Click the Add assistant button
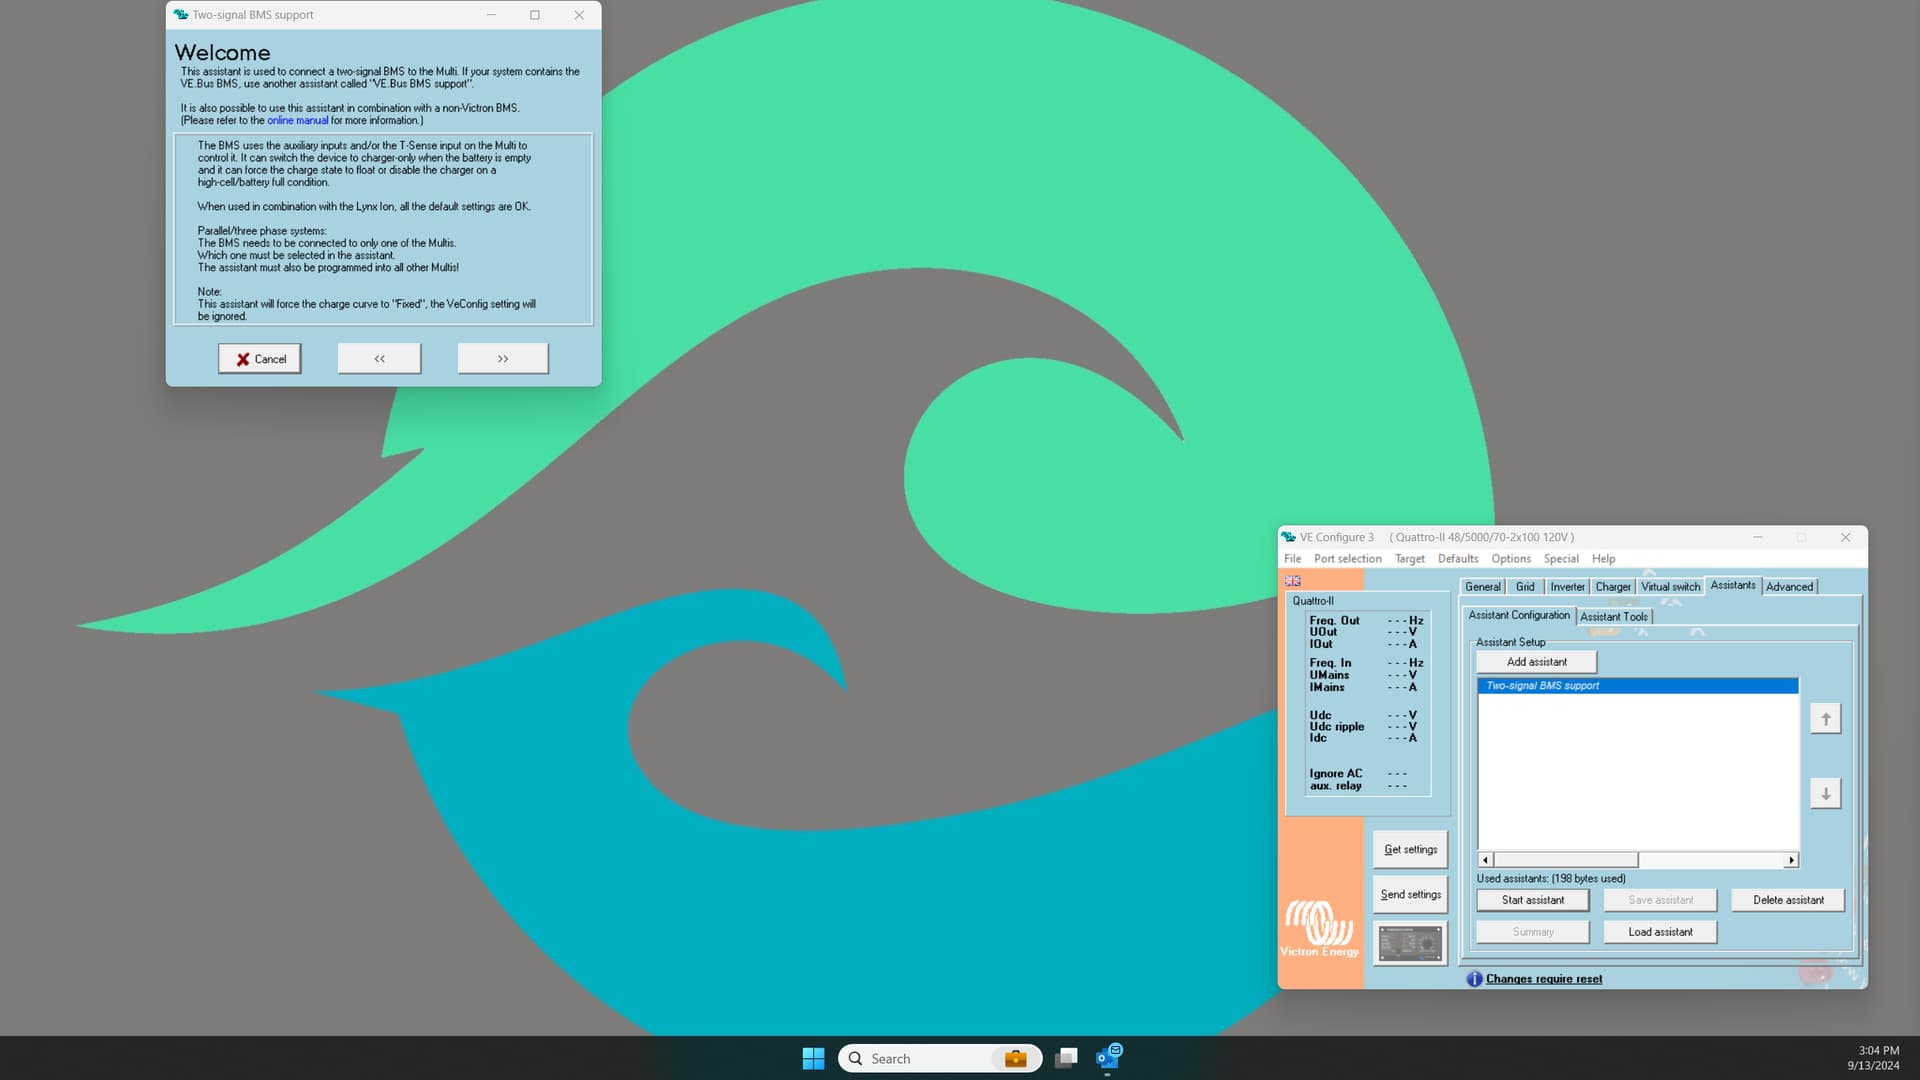This screenshot has height=1080, width=1920. click(1536, 662)
